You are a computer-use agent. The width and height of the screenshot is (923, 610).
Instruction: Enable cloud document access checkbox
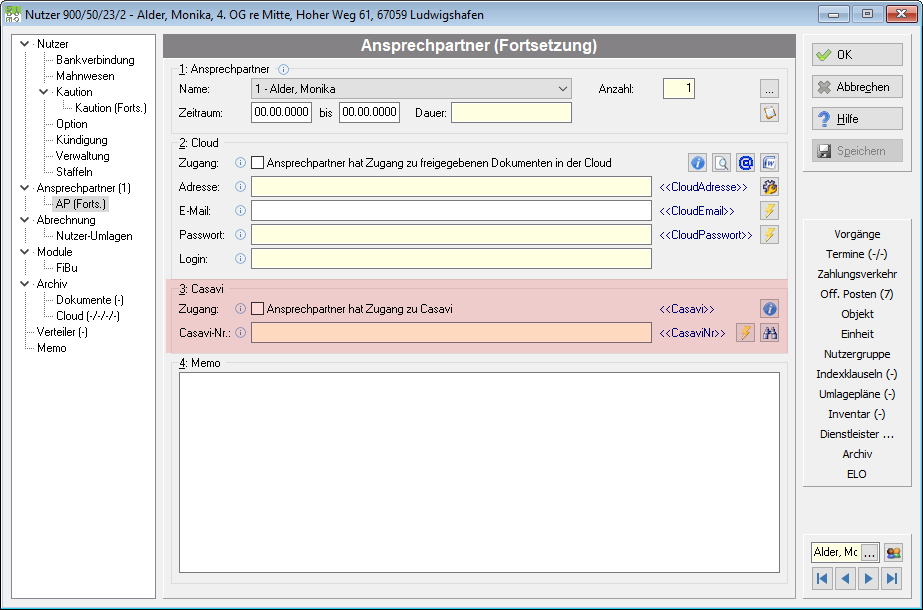(x=257, y=163)
